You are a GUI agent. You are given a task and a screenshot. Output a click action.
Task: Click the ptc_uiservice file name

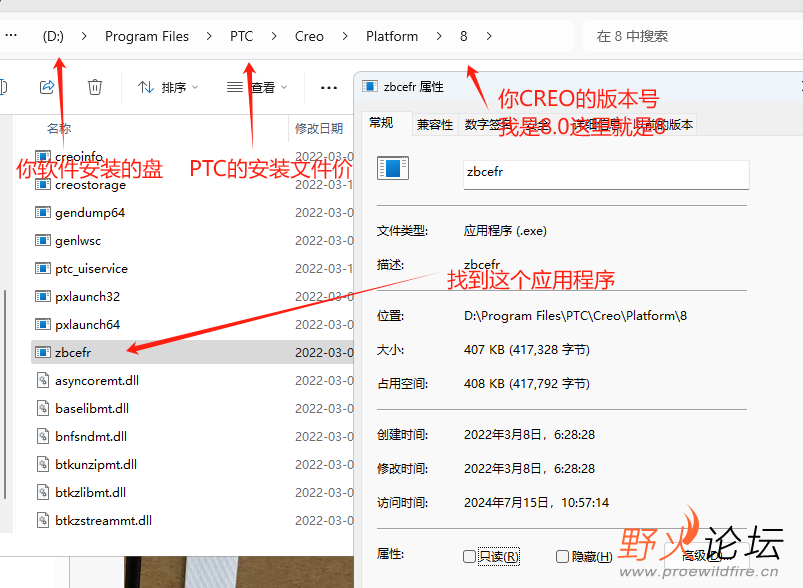pyautogui.click(x=92, y=269)
